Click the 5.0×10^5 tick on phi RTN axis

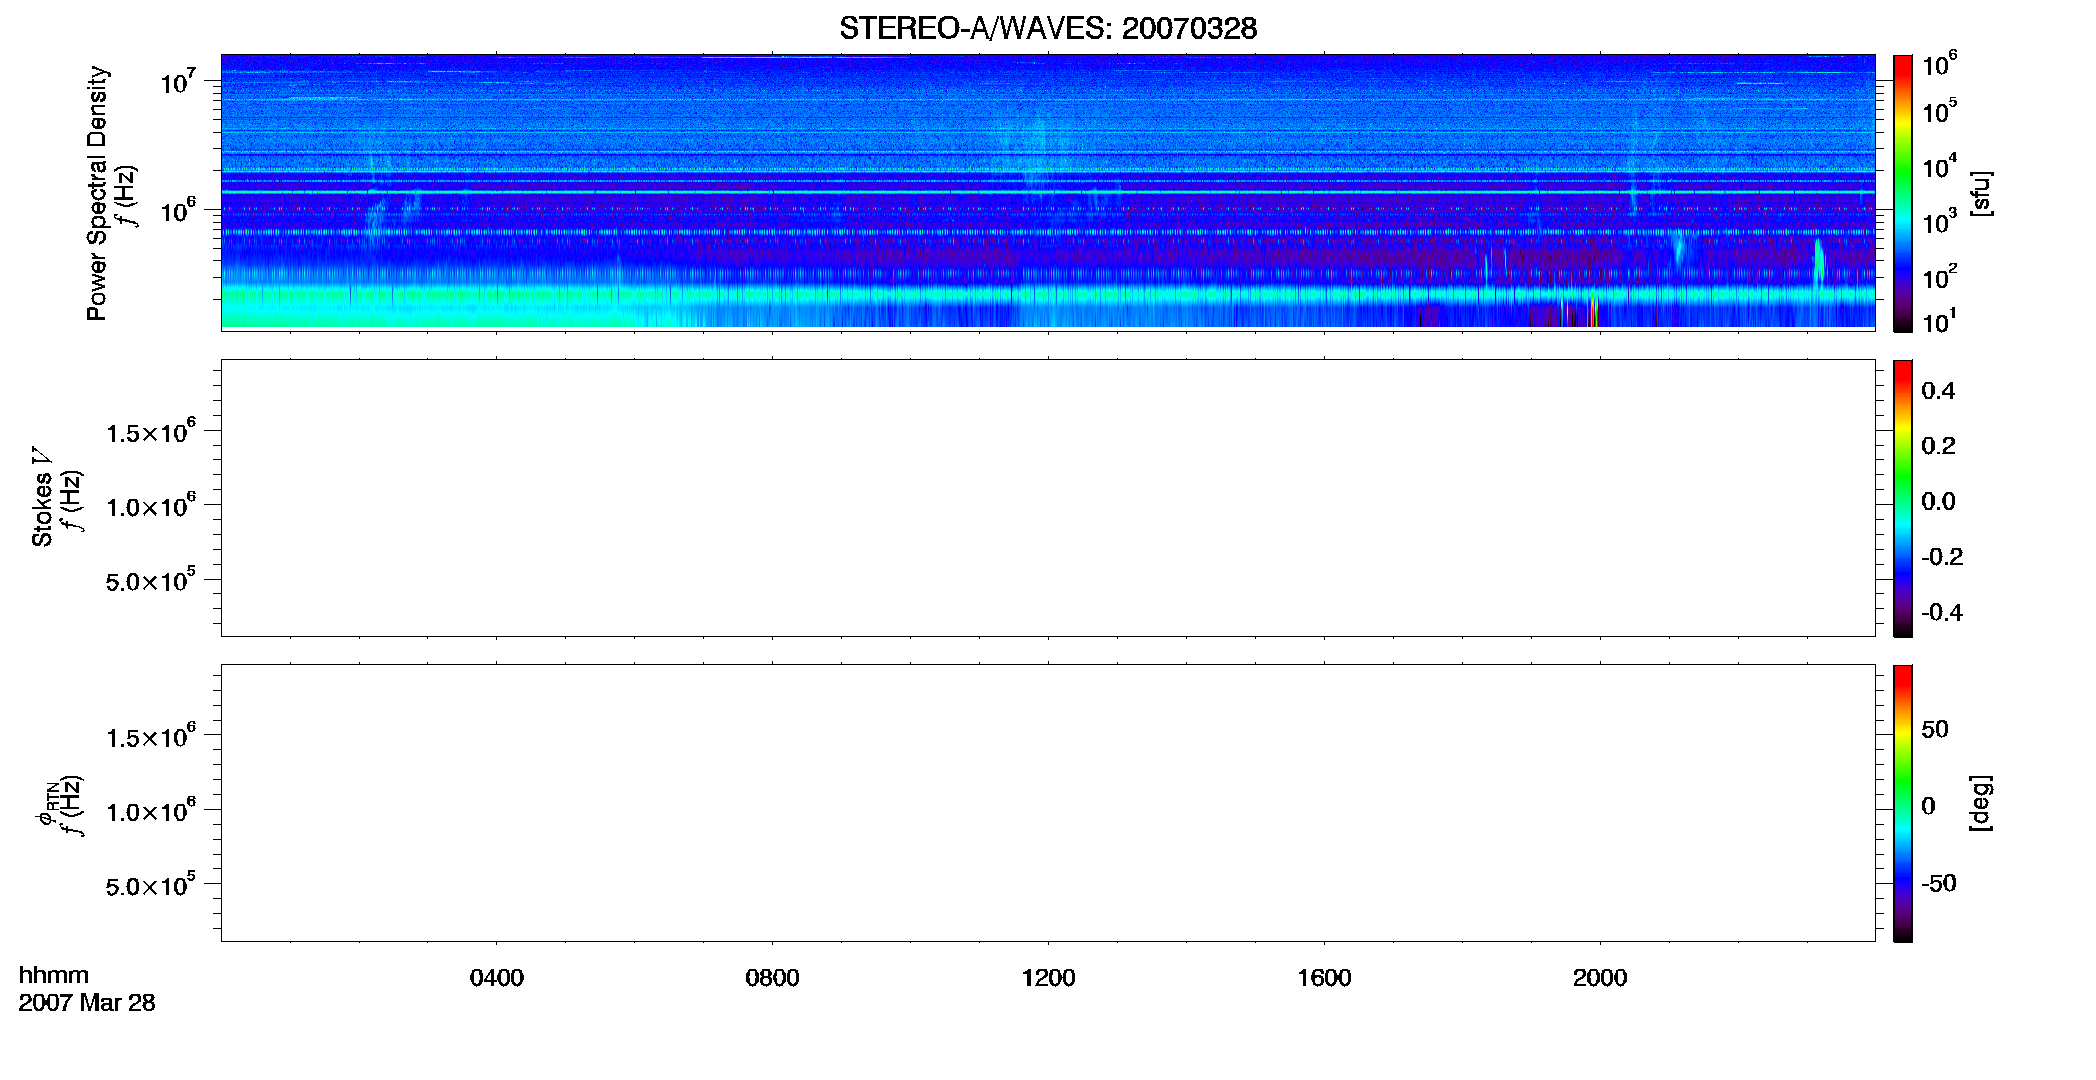(151, 885)
